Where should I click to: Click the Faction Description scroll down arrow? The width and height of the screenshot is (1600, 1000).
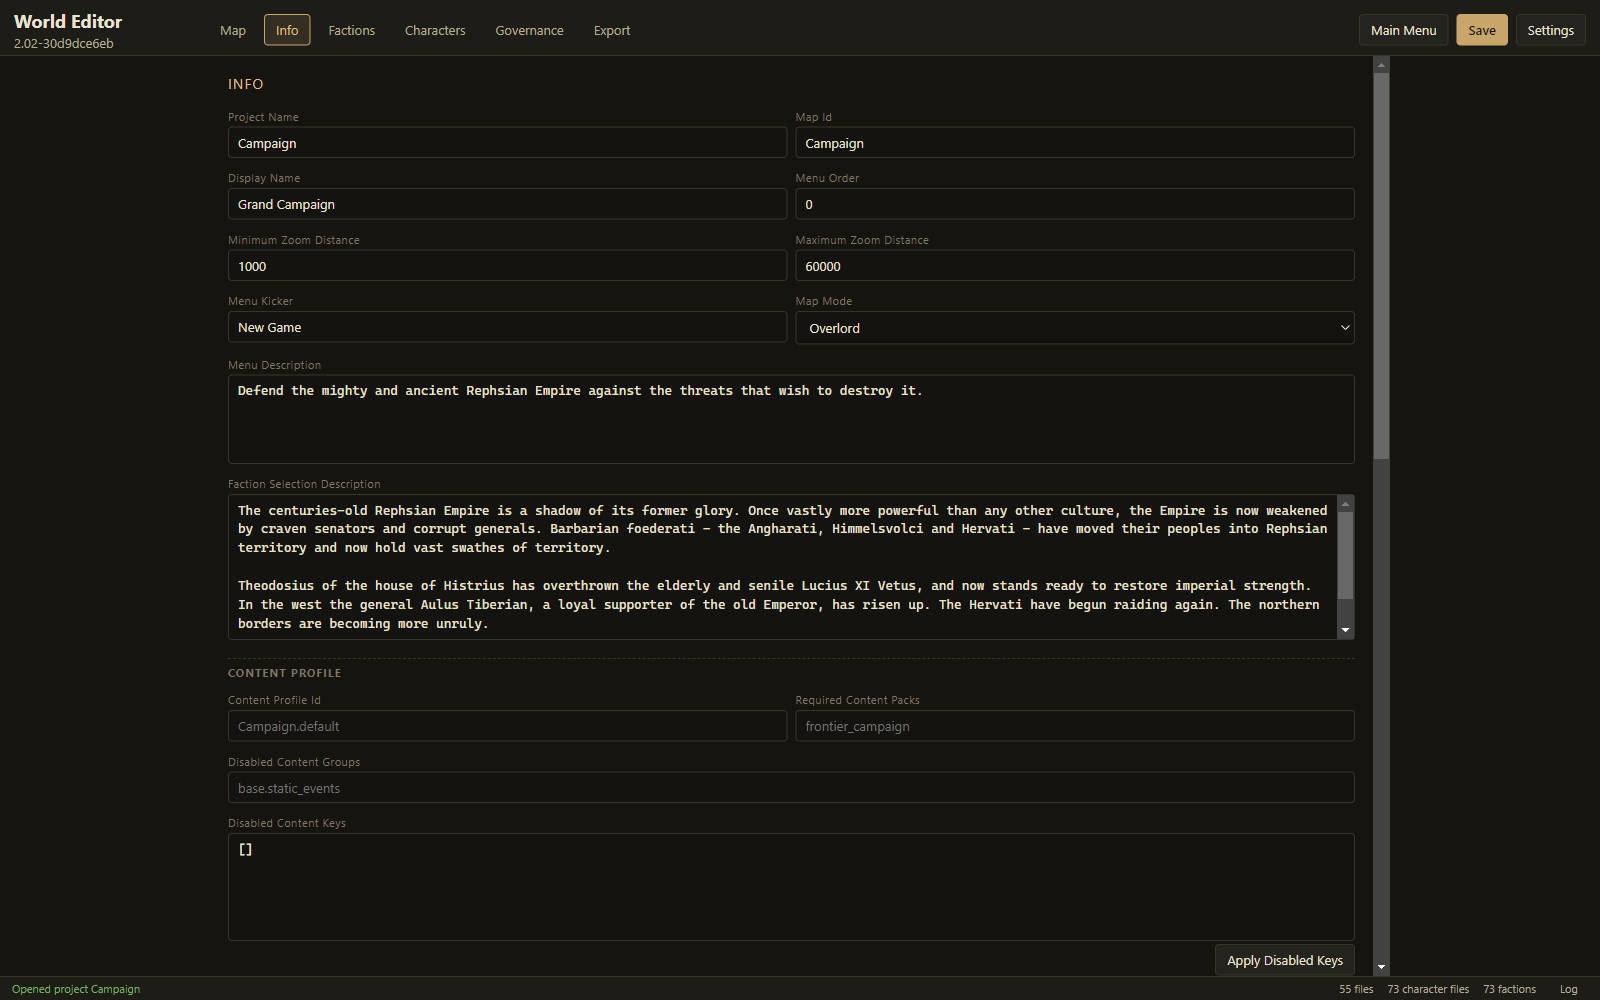pyautogui.click(x=1346, y=630)
